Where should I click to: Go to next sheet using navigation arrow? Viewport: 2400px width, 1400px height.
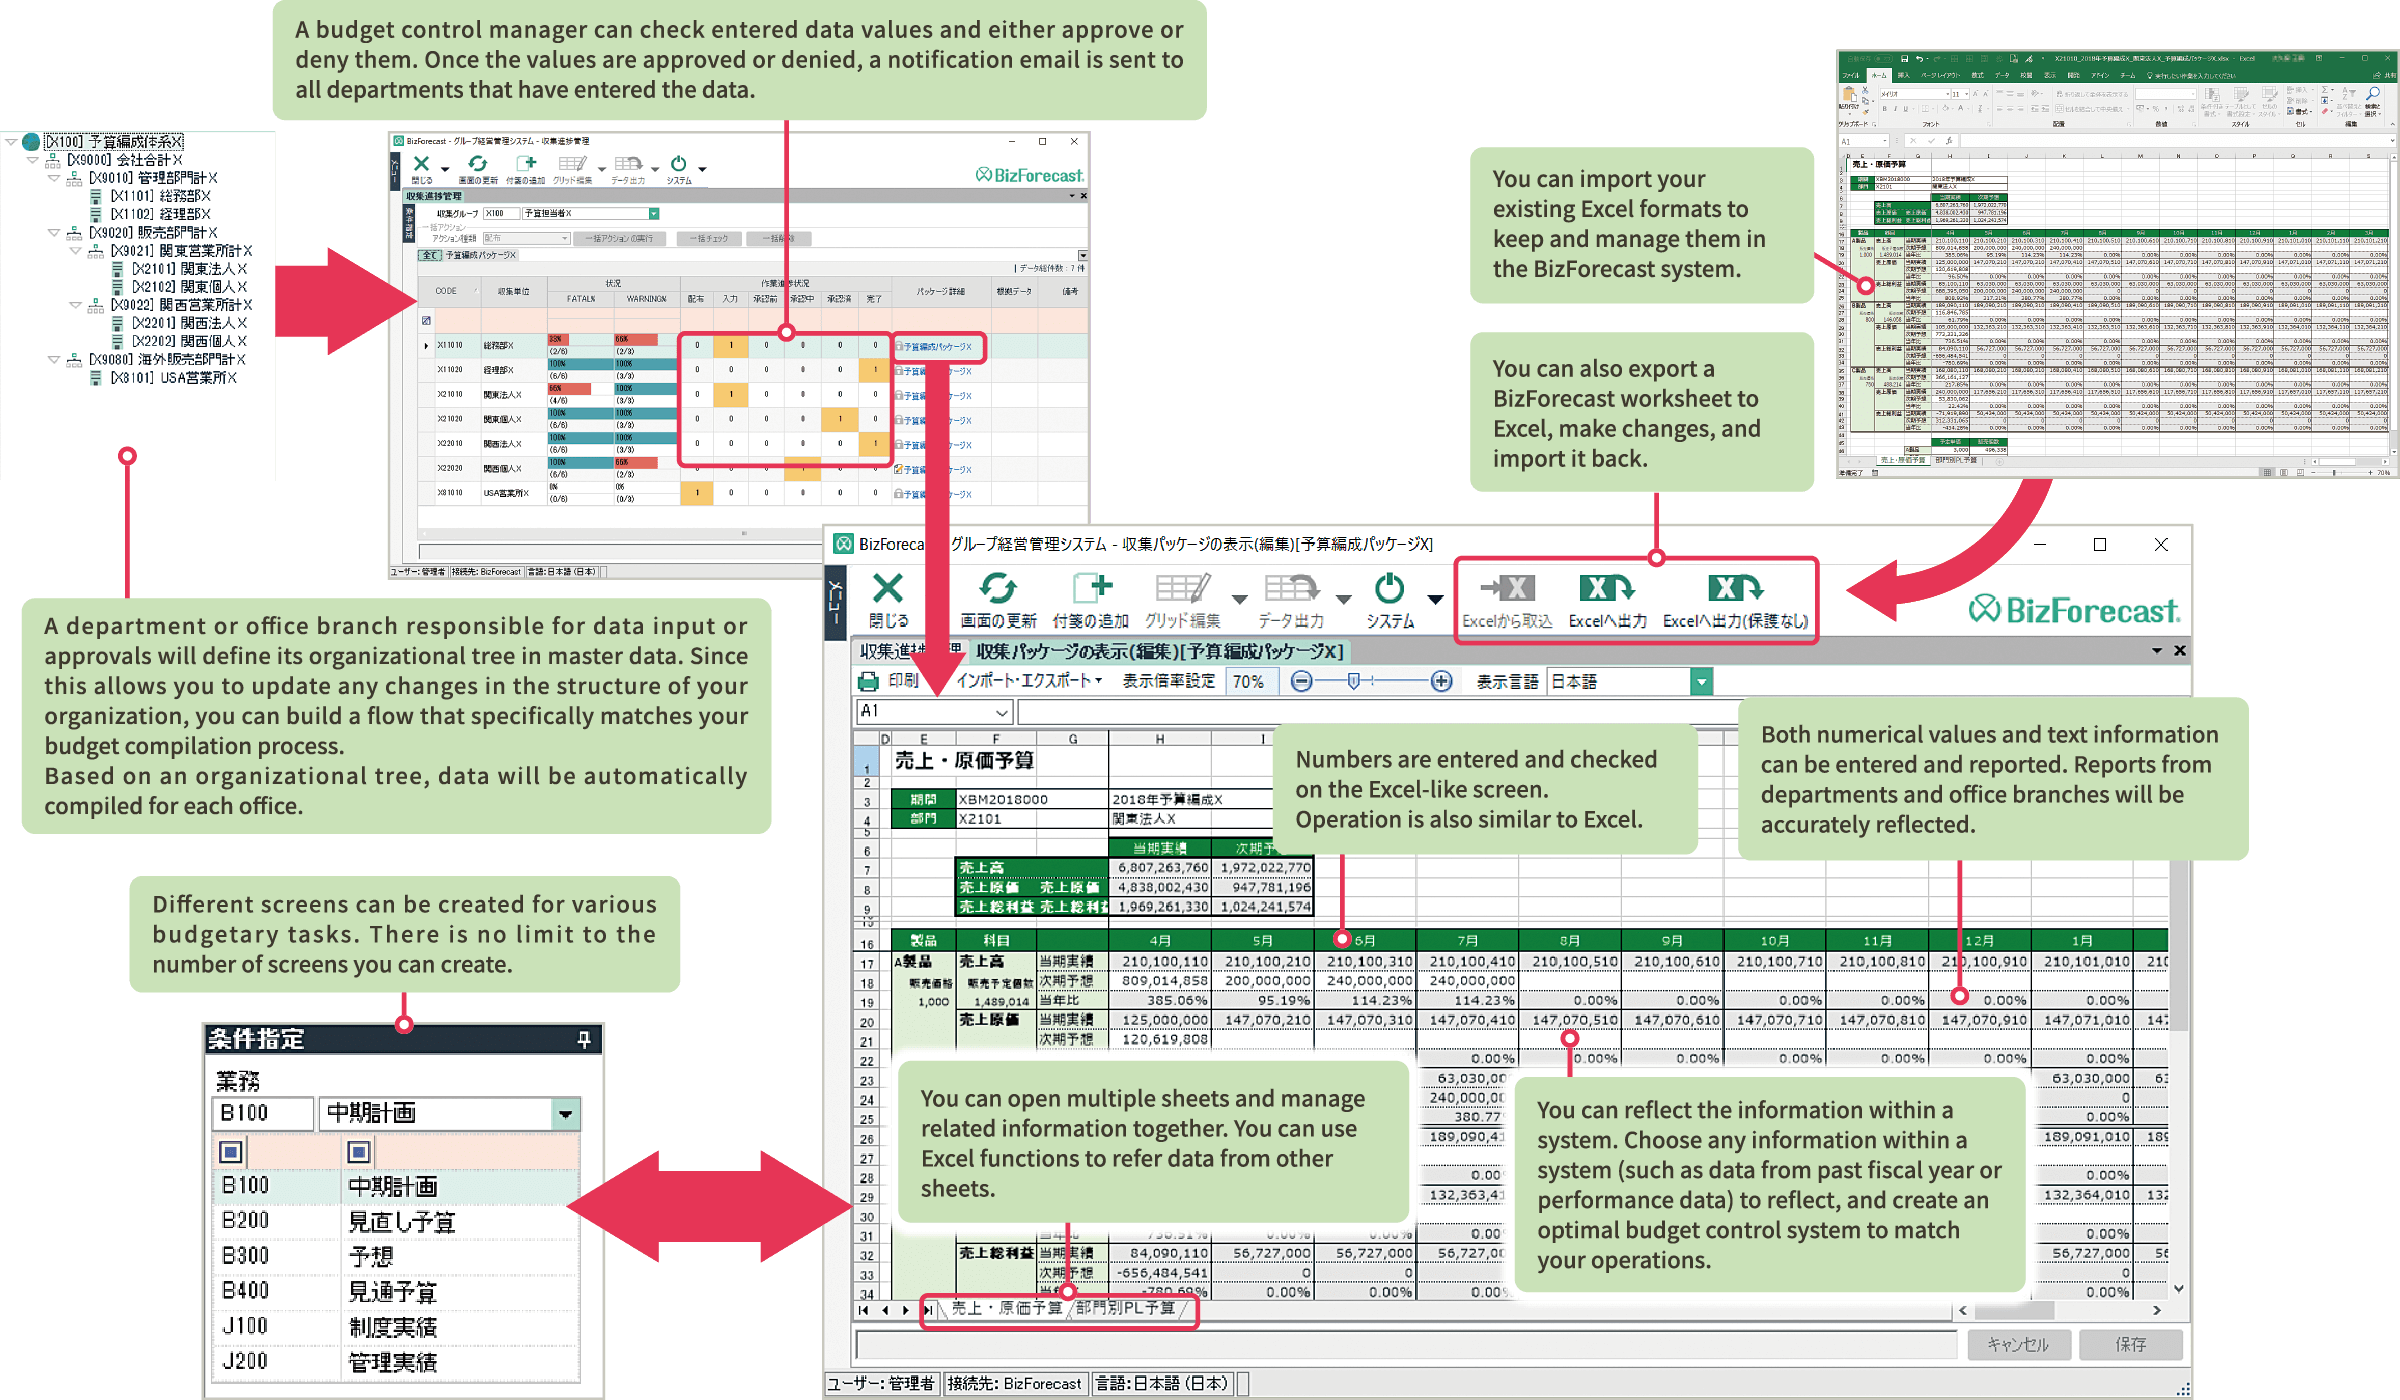(906, 1309)
